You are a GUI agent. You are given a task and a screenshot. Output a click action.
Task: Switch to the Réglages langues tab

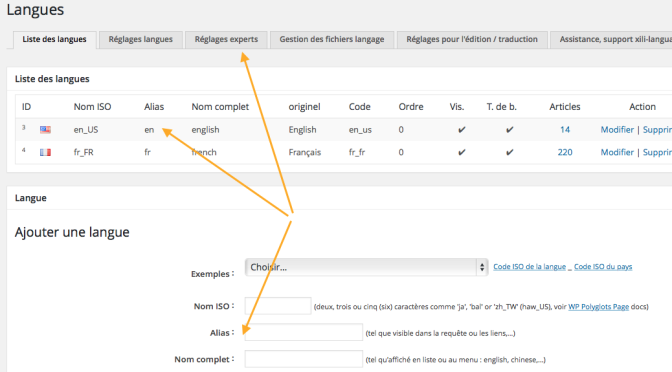coord(141,39)
